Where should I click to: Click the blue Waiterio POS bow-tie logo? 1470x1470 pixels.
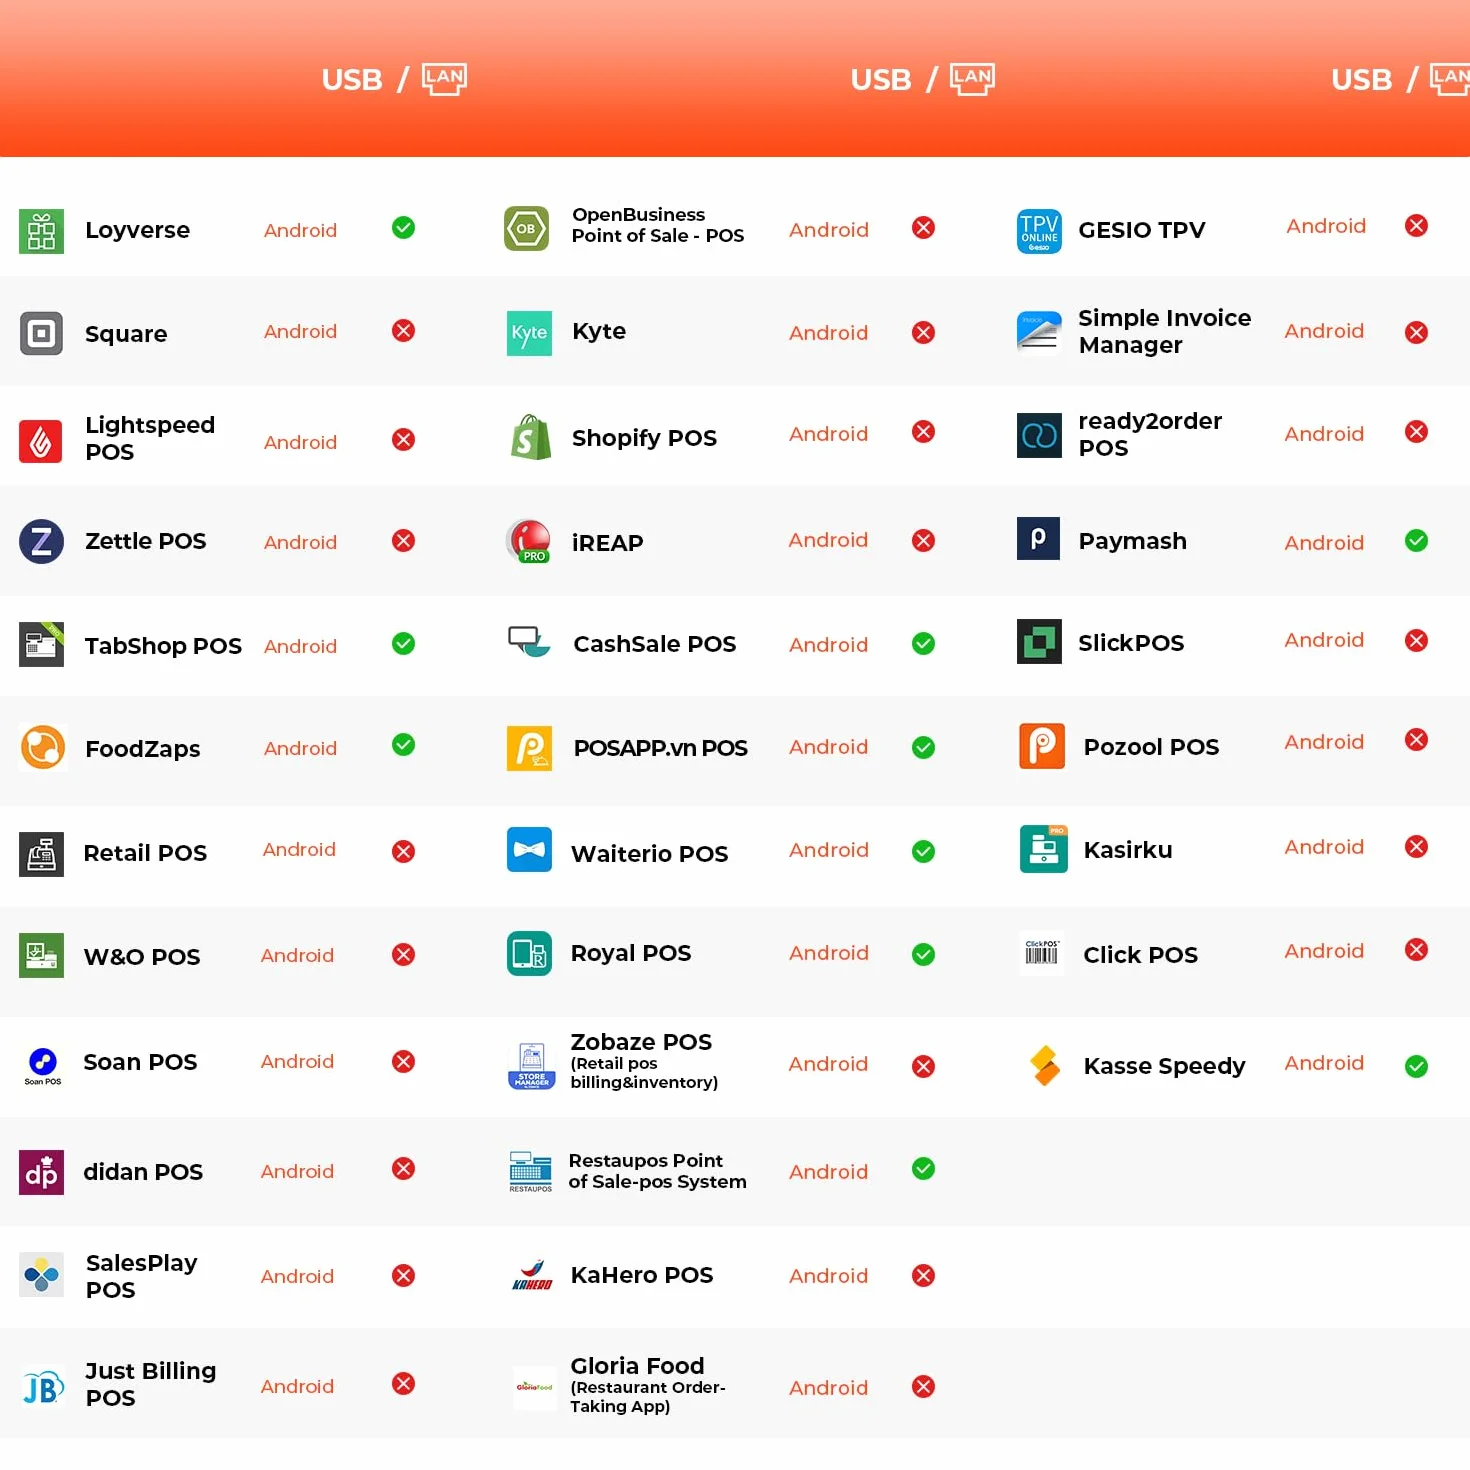[x=529, y=850]
